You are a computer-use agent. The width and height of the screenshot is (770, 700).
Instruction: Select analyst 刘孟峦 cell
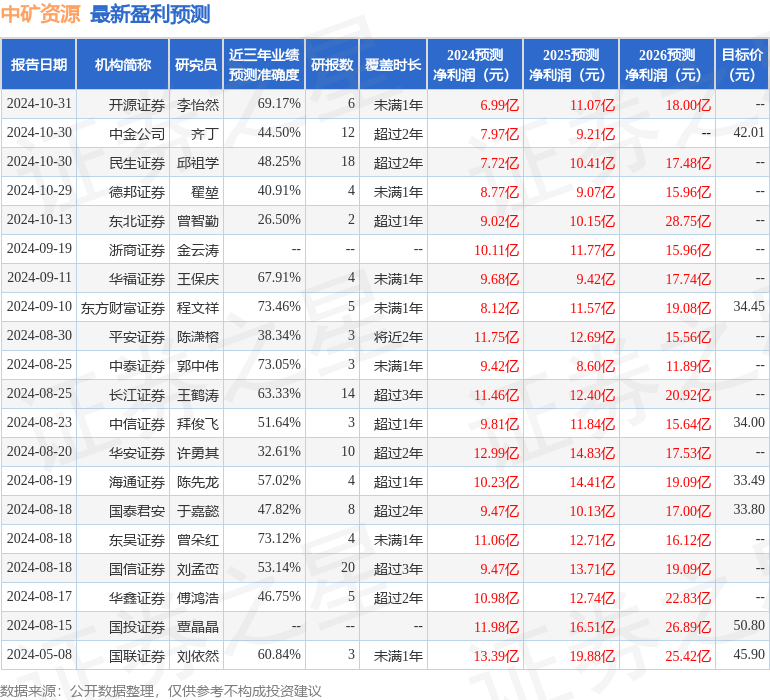[198, 569]
